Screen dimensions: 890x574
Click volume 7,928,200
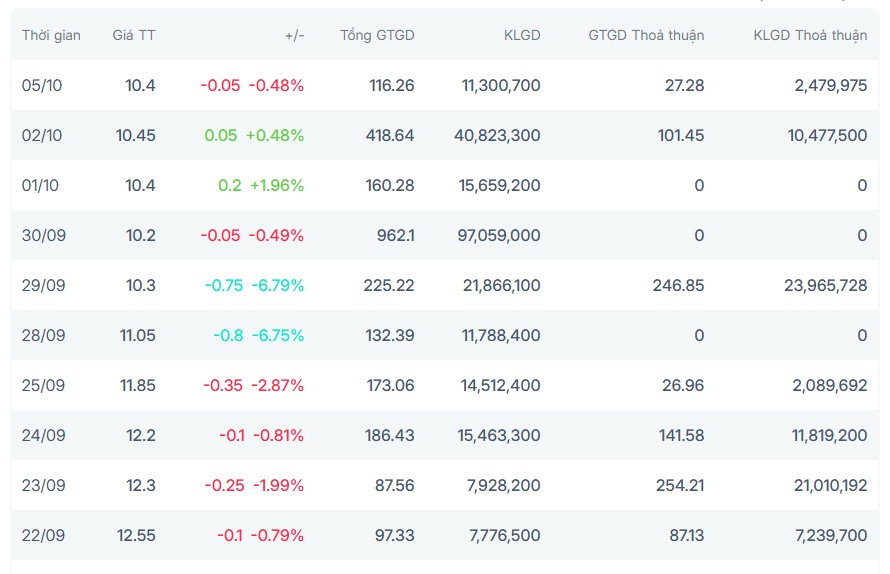click(x=503, y=485)
